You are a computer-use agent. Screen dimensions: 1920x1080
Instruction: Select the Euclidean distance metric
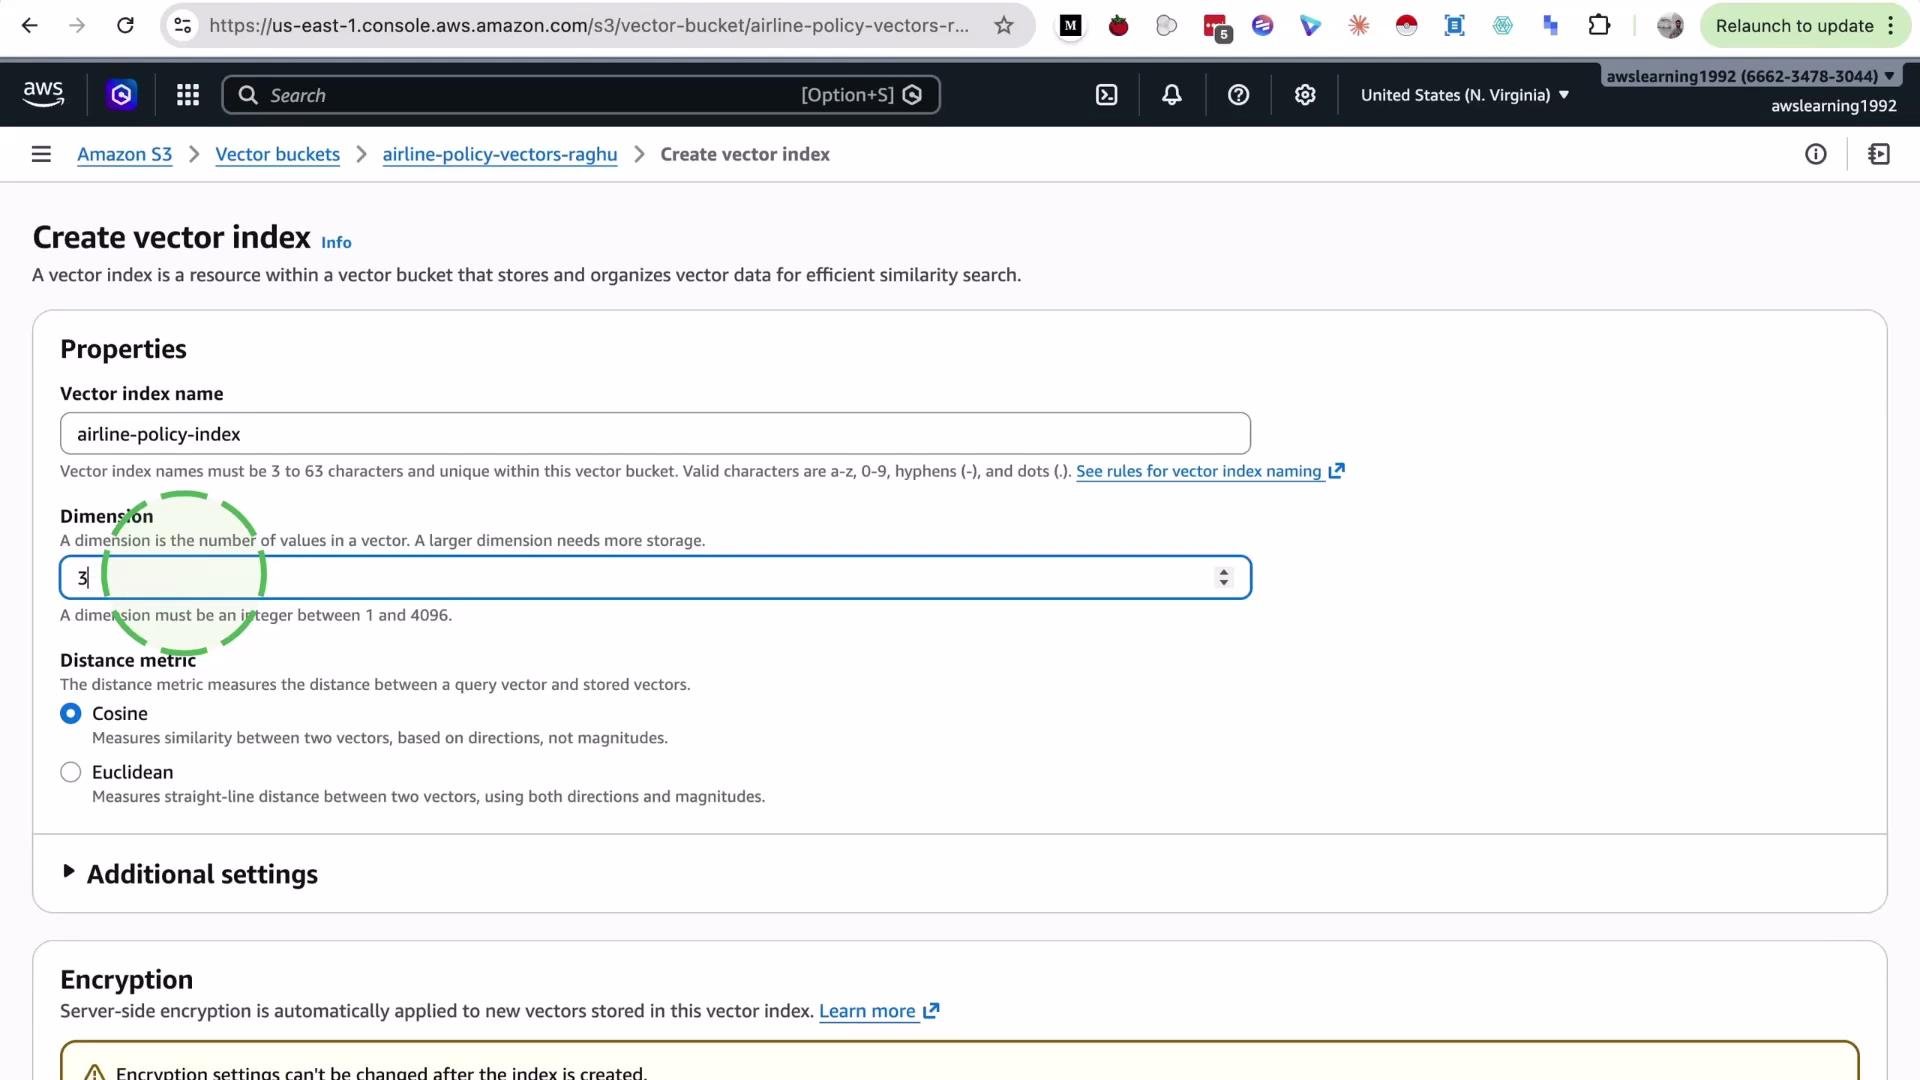70,772
